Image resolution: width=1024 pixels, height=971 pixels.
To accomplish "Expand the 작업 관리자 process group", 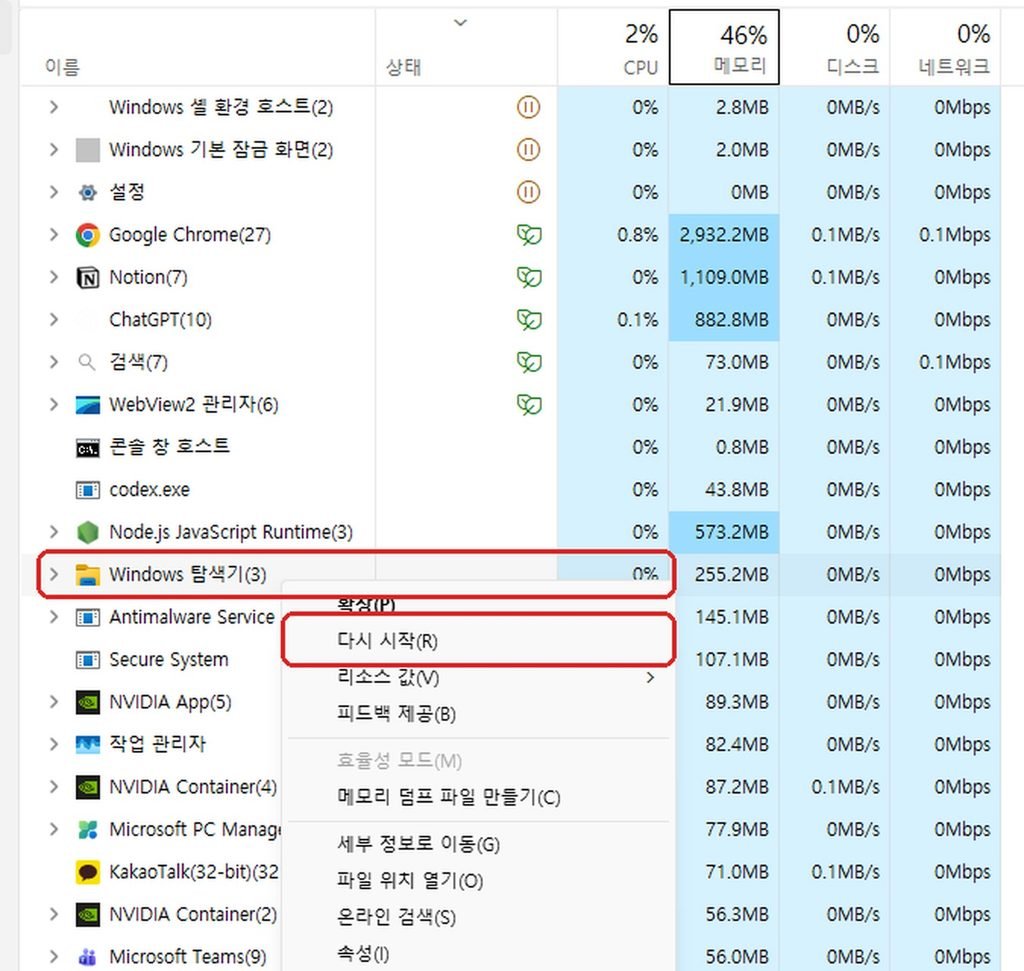I will point(54,744).
